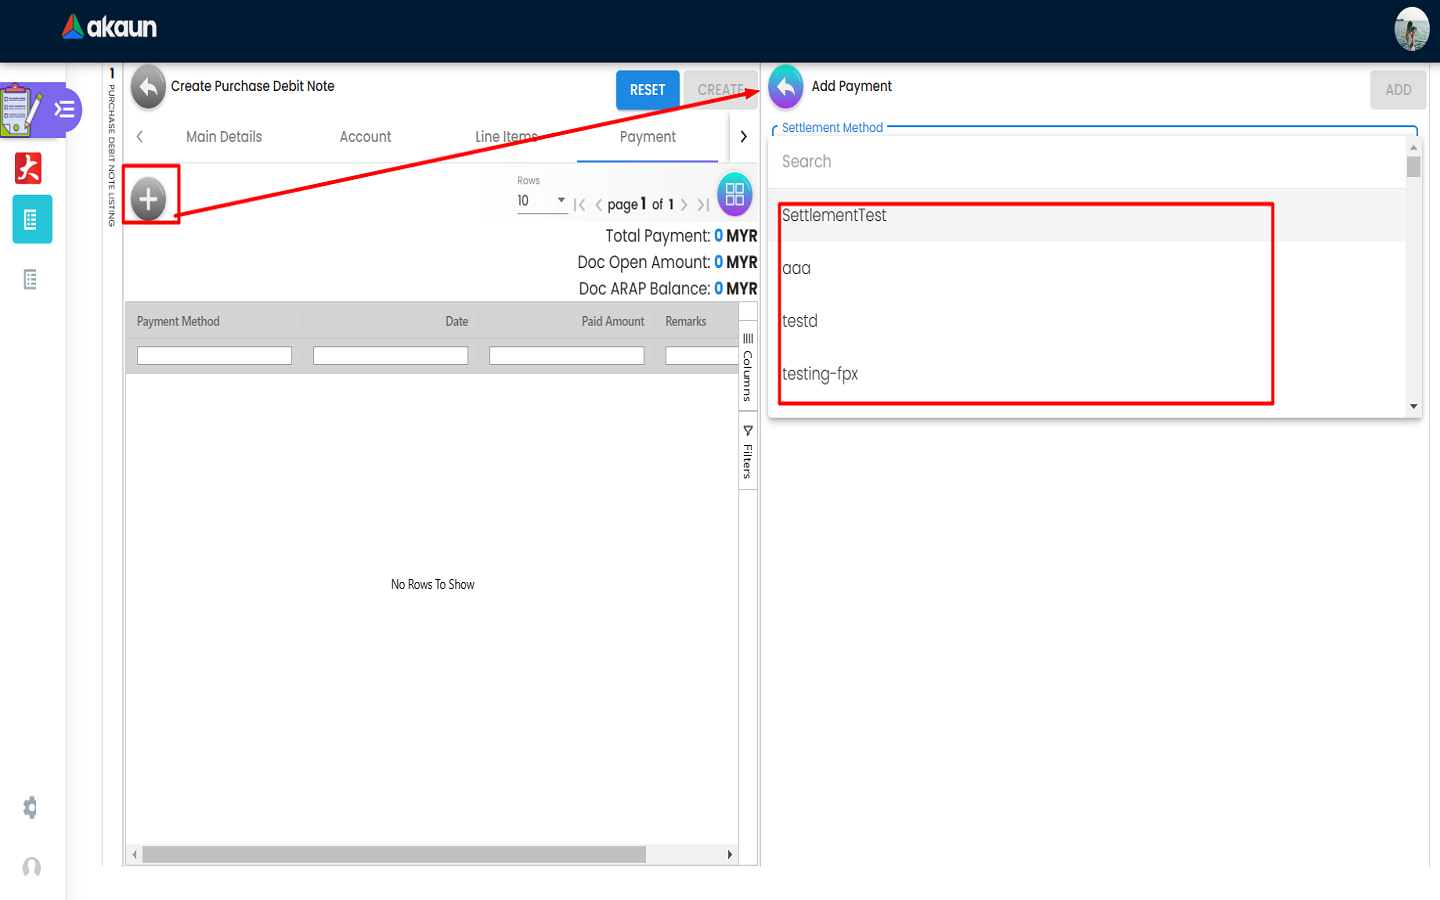Focus the Date filter input
This screenshot has width=1440, height=900.
(x=390, y=356)
